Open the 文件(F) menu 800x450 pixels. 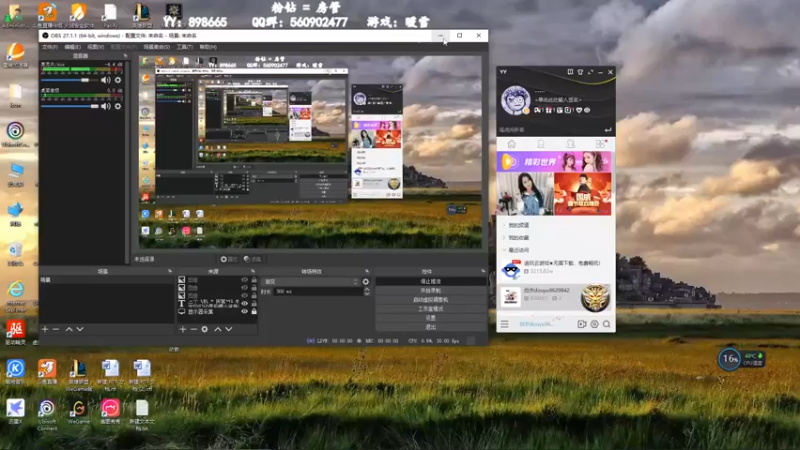(49, 47)
